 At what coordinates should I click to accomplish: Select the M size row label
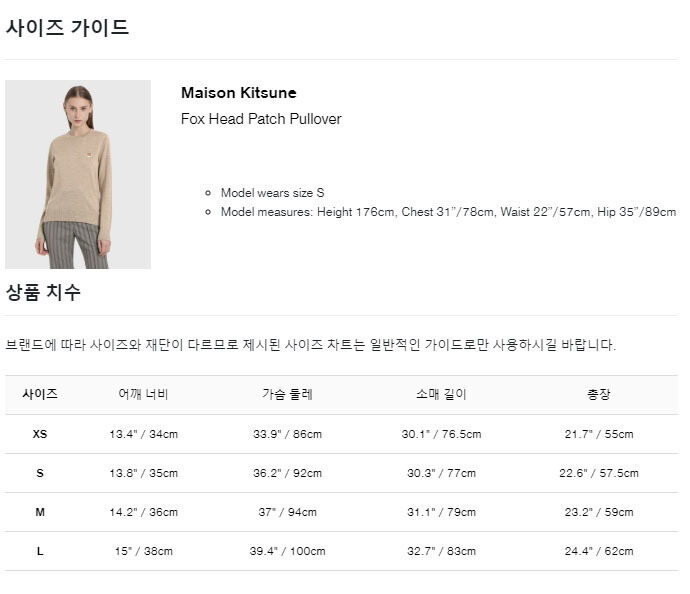coord(40,512)
